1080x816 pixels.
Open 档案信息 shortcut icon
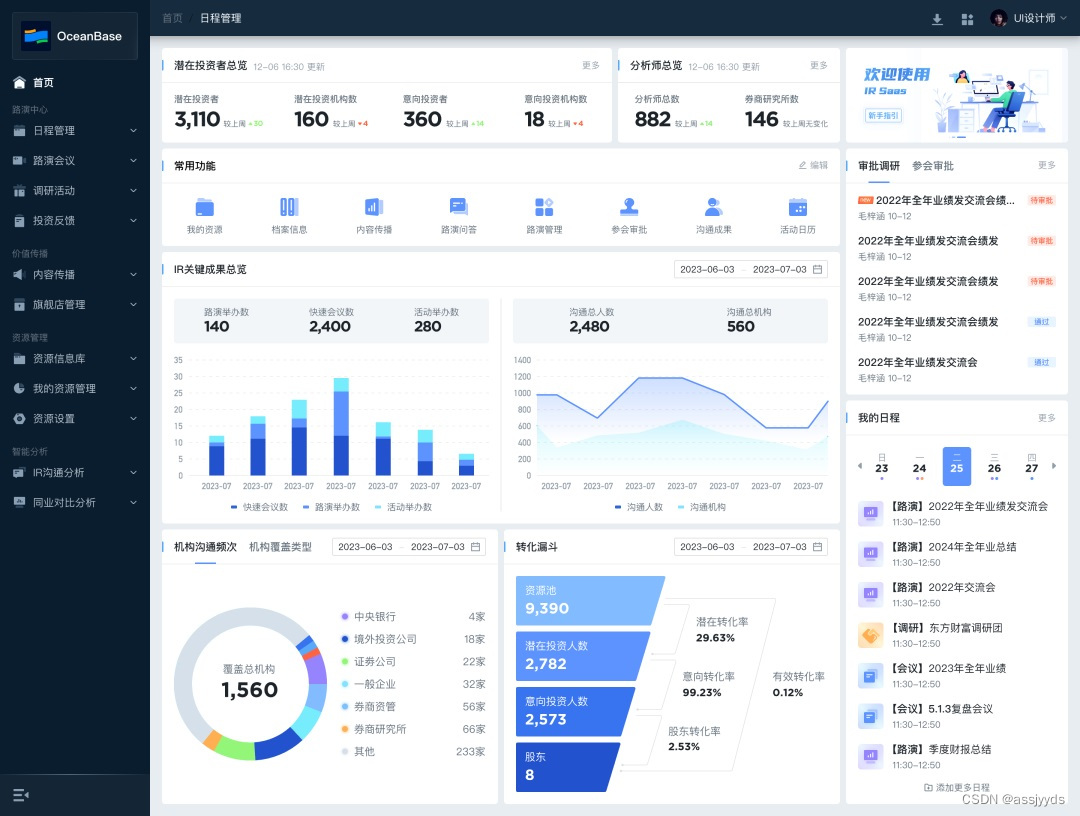[x=289, y=207]
